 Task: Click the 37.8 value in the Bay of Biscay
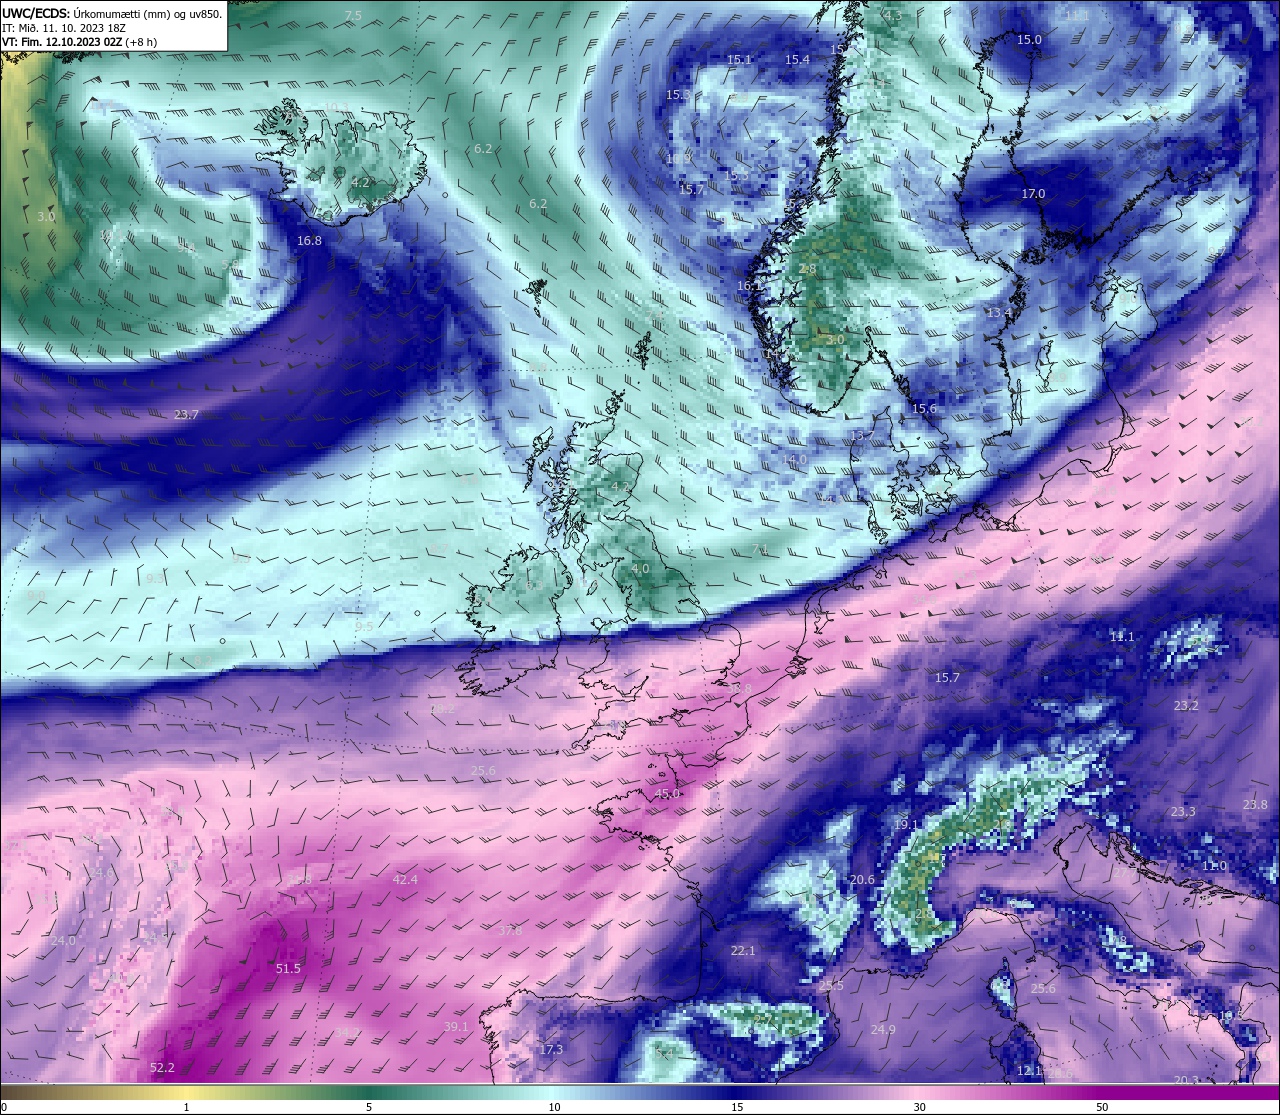[x=510, y=931]
